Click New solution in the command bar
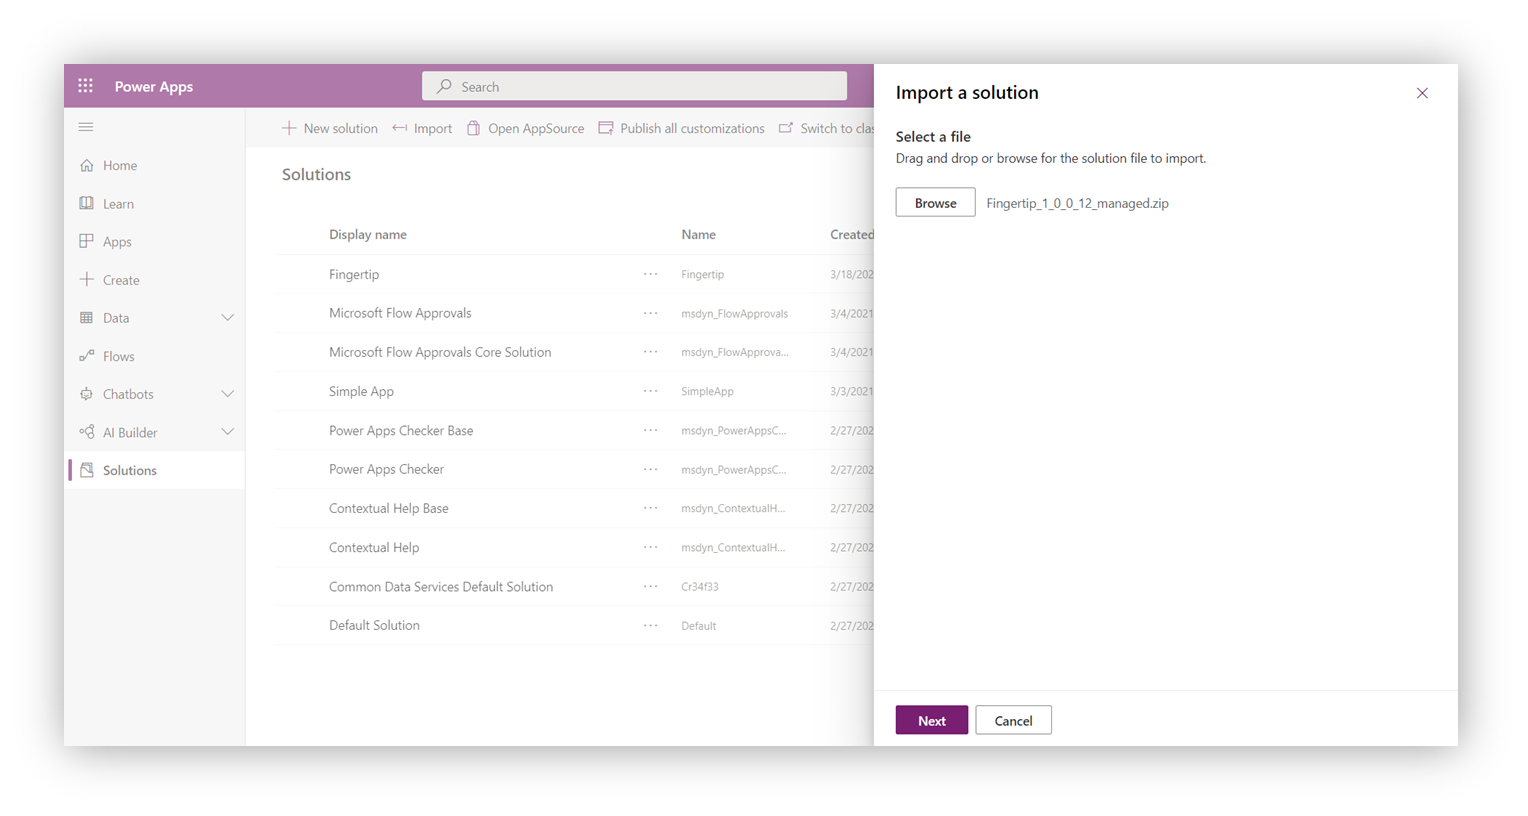This screenshot has width=1528, height=816. tap(330, 128)
